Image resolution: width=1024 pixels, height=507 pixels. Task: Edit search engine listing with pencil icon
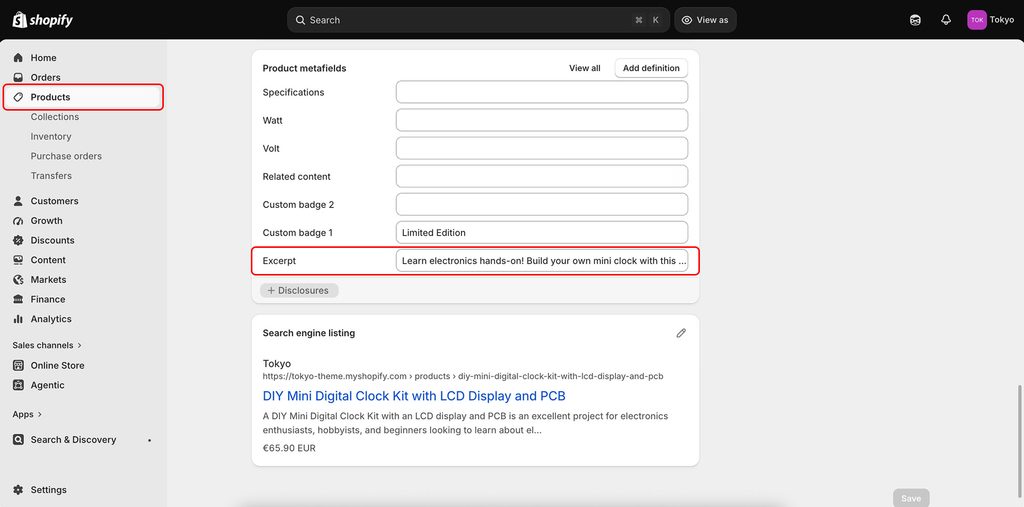[x=681, y=333]
